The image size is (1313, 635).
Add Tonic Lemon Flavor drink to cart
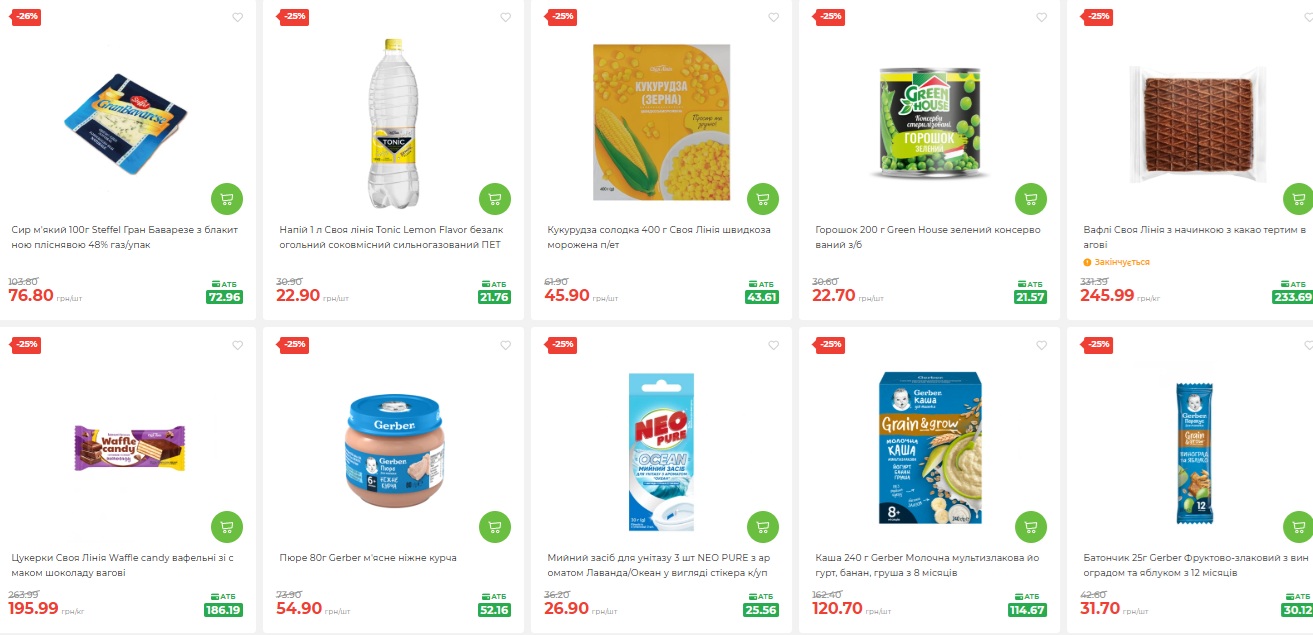tap(495, 198)
